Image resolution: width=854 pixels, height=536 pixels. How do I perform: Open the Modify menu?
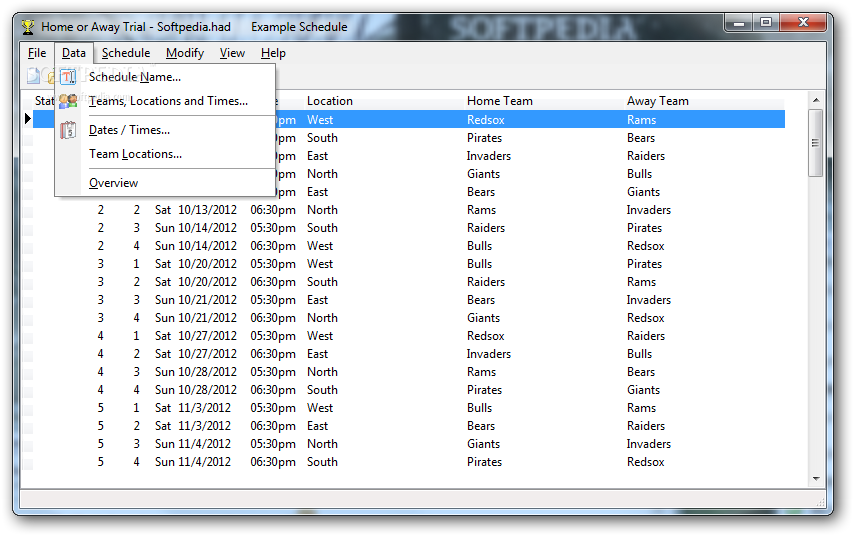point(185,53)
